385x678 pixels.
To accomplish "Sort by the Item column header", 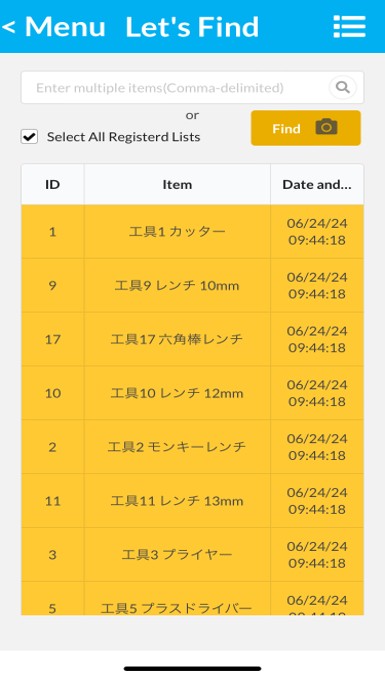I will pyautogui.click(x=177, y=185).
